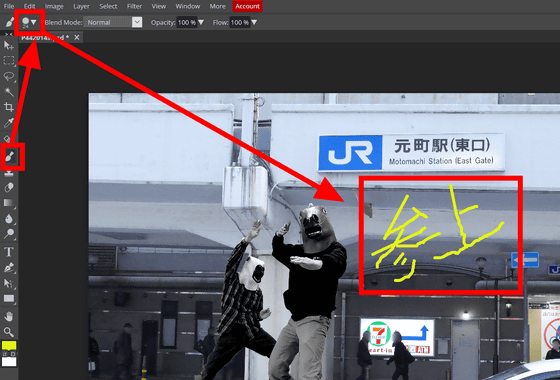Open the Opacity slider arrow
Viewport: 560px width, 380px height.
[x=201, y=22]
